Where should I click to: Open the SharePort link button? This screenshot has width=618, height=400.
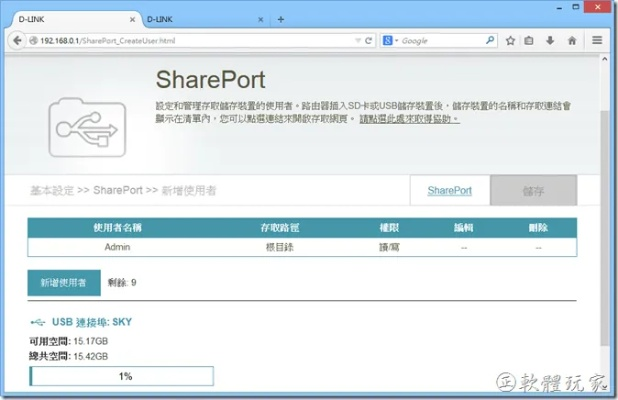(450, 191)
